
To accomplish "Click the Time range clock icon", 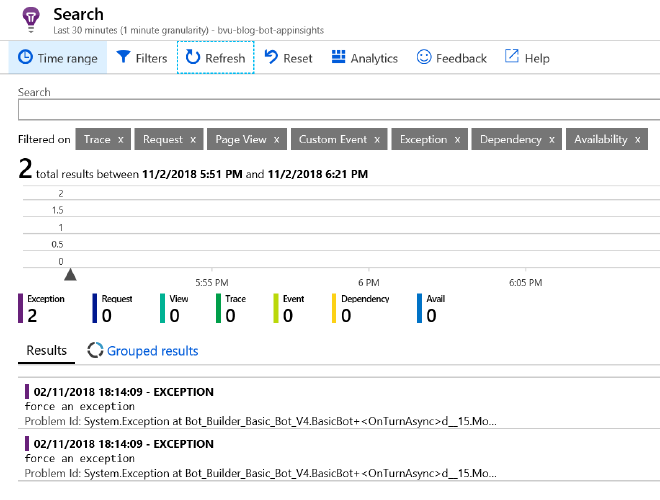I will coord(26,58).
